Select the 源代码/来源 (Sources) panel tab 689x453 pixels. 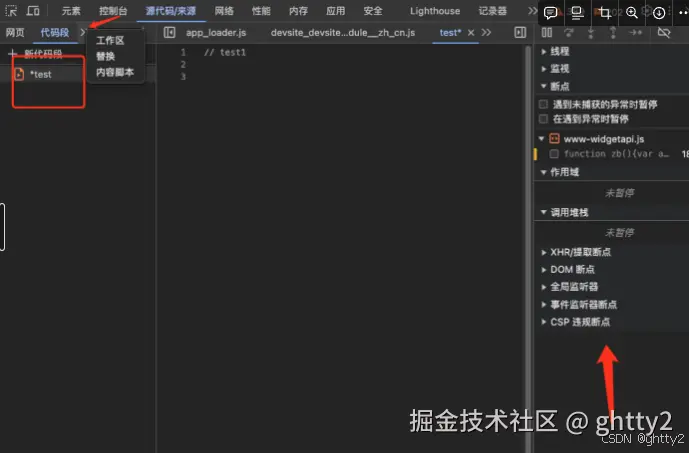(170, 11)
